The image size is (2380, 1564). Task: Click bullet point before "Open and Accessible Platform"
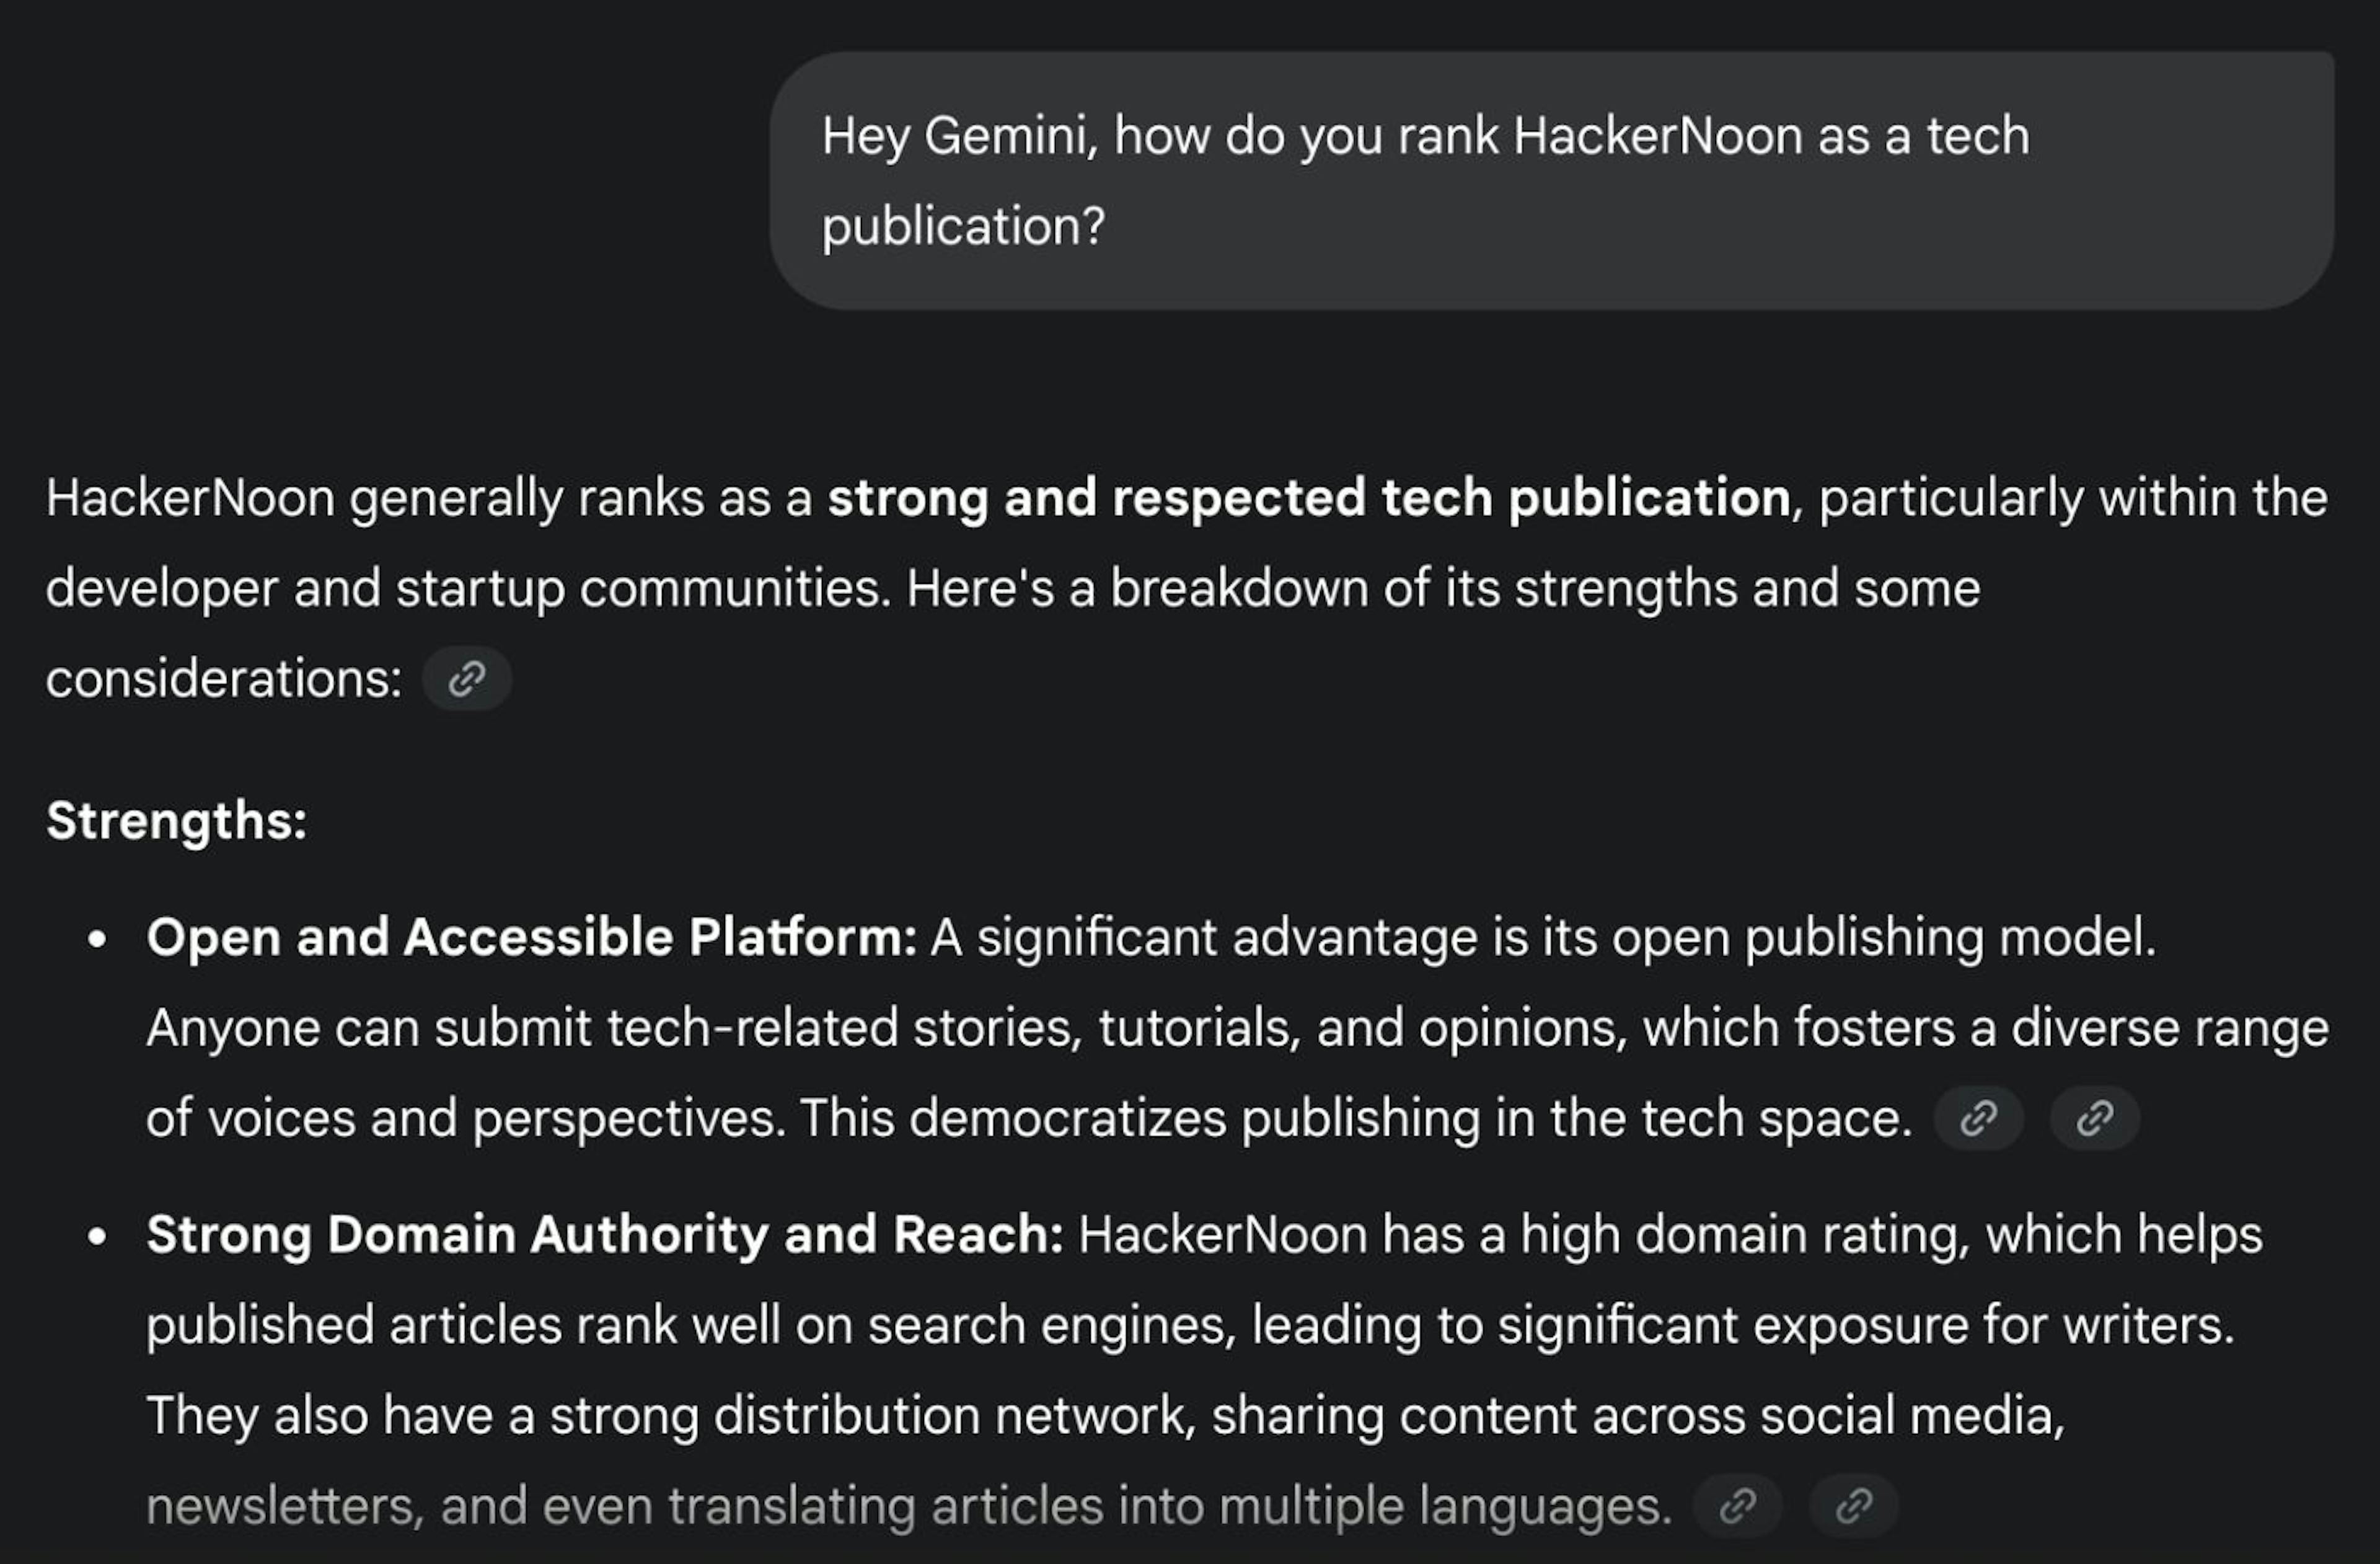(97, 939)
